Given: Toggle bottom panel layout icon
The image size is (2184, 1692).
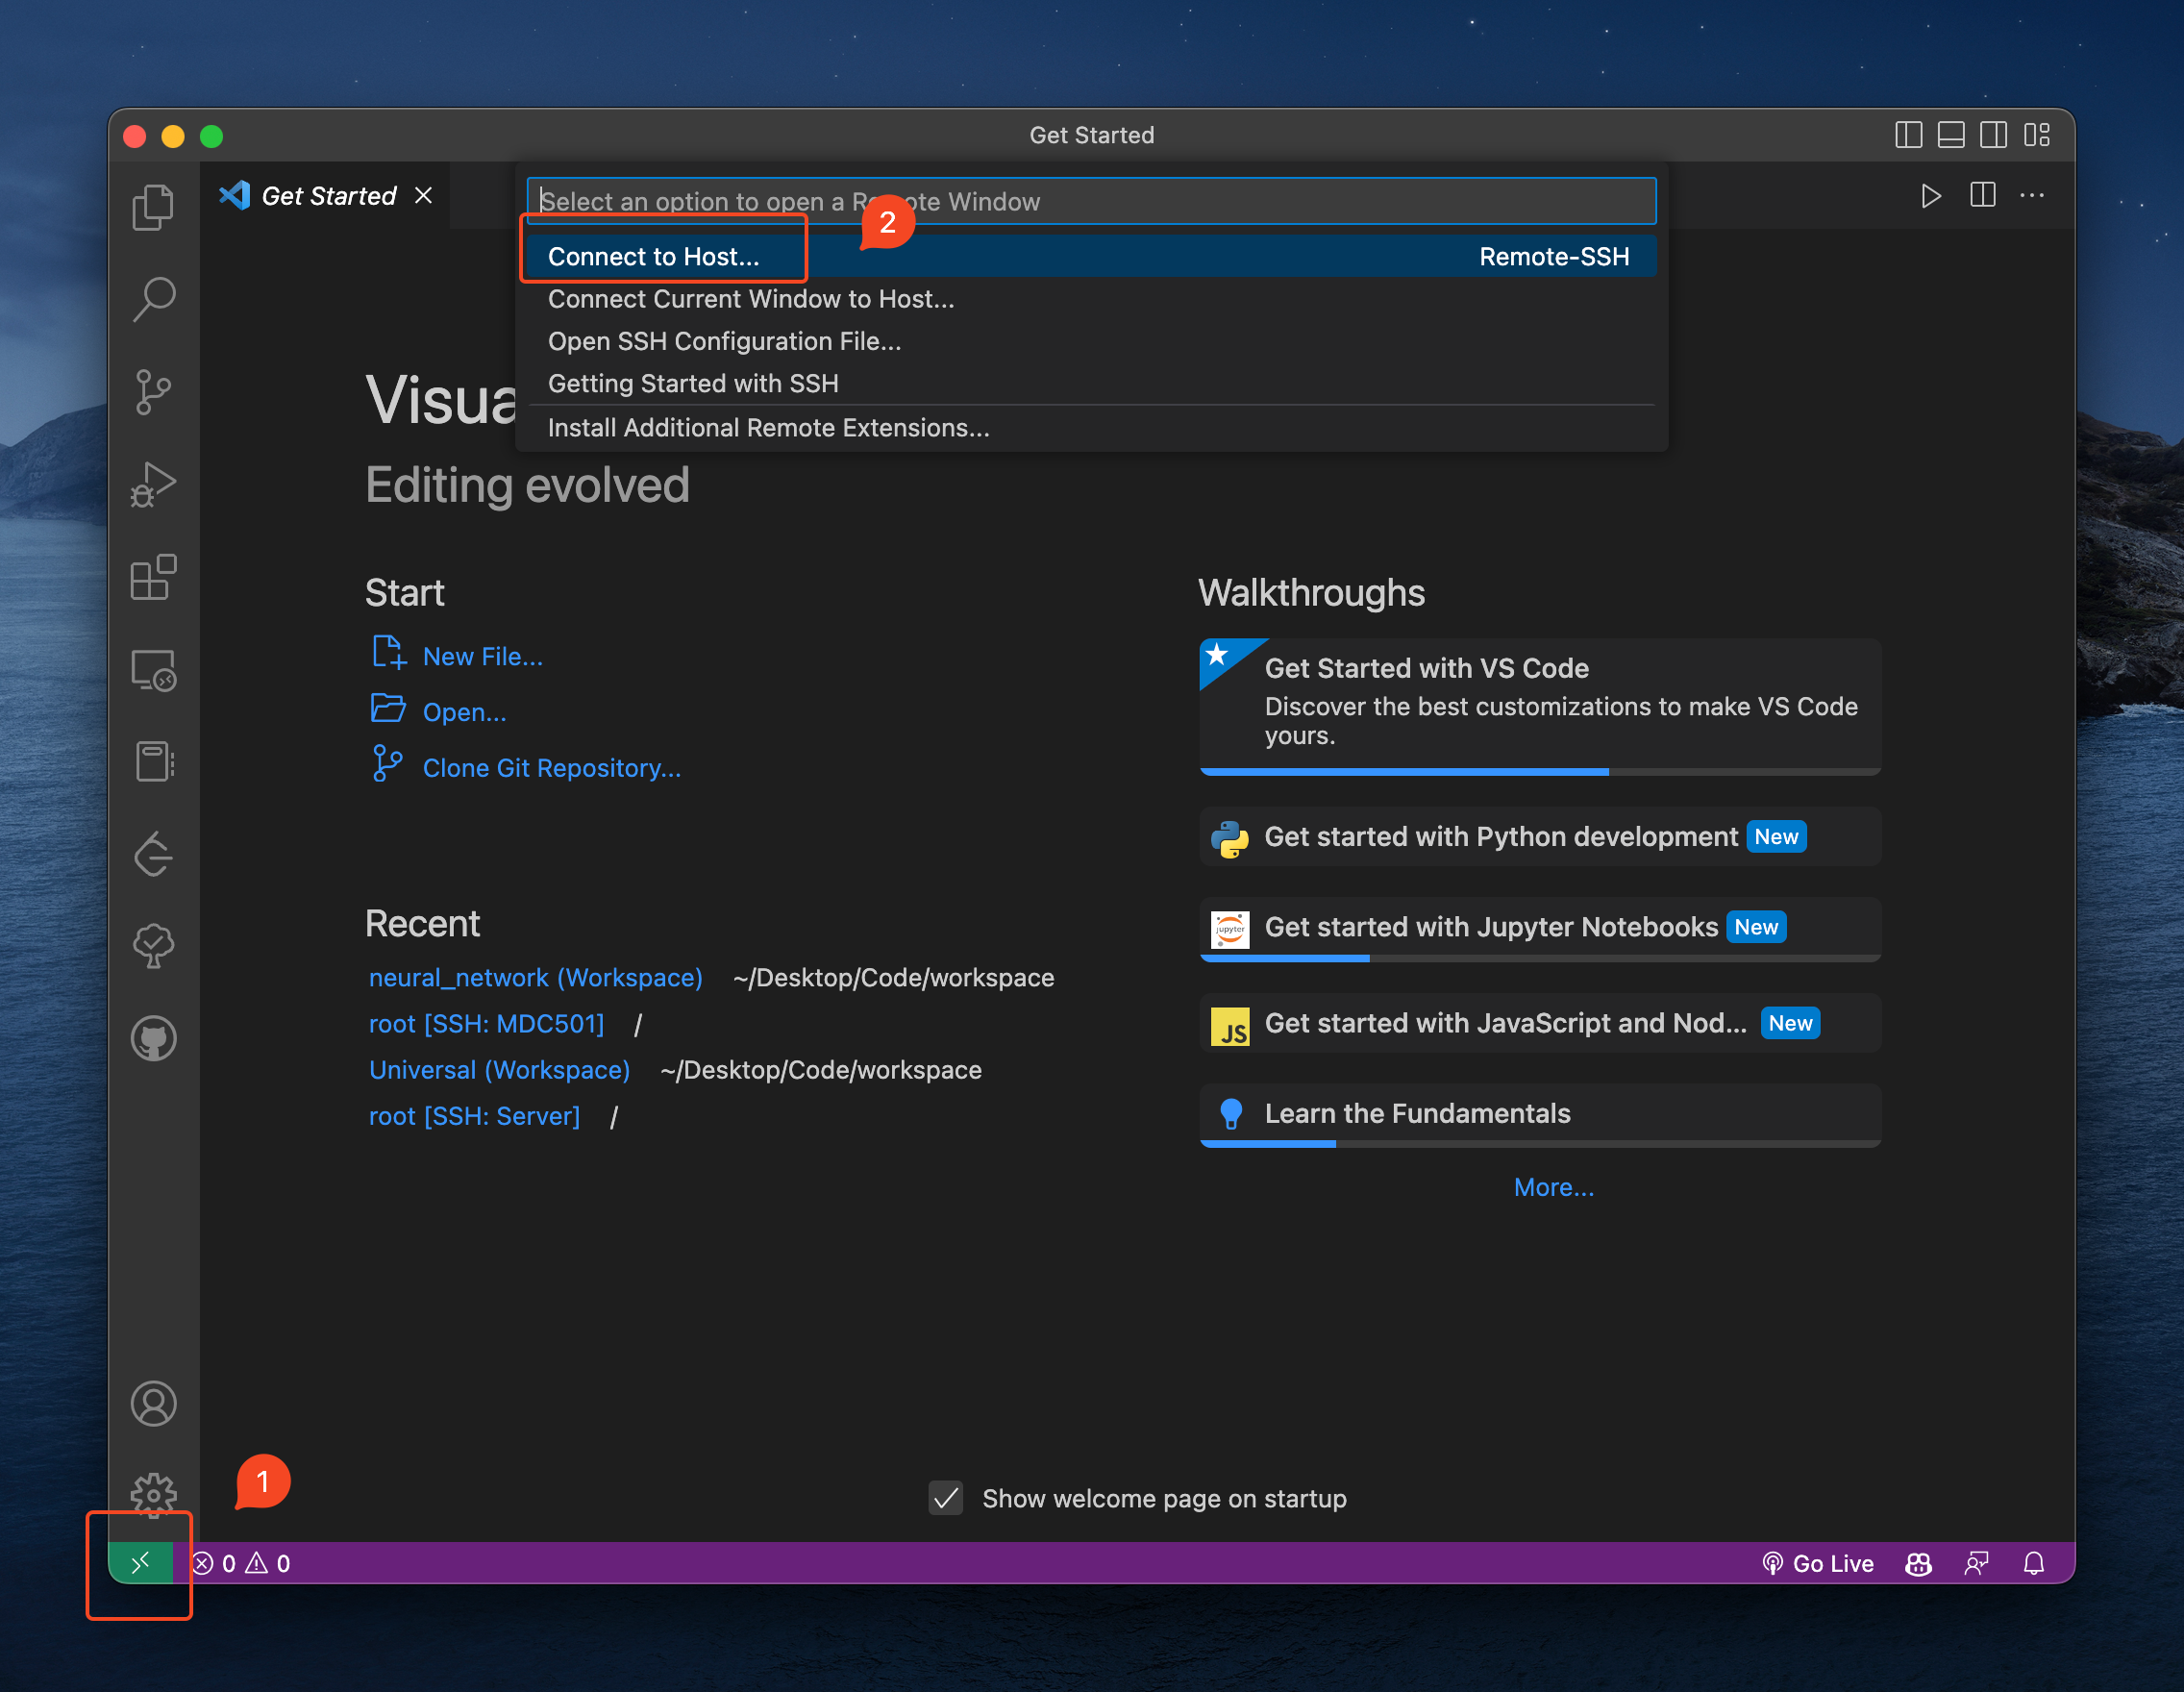Looking at the screenshot, I should point(1951,135).
